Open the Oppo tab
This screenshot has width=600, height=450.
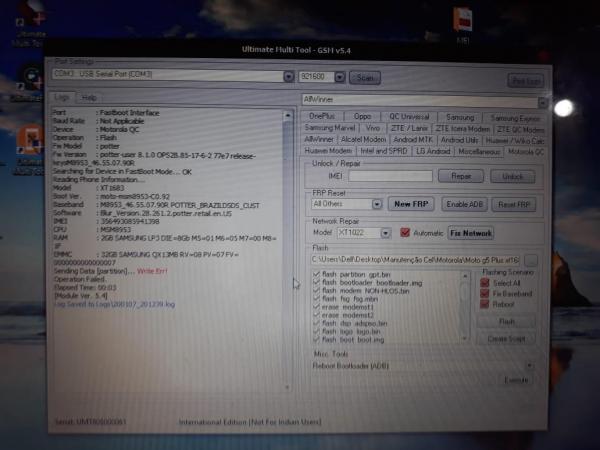click(x=362, y=116)
